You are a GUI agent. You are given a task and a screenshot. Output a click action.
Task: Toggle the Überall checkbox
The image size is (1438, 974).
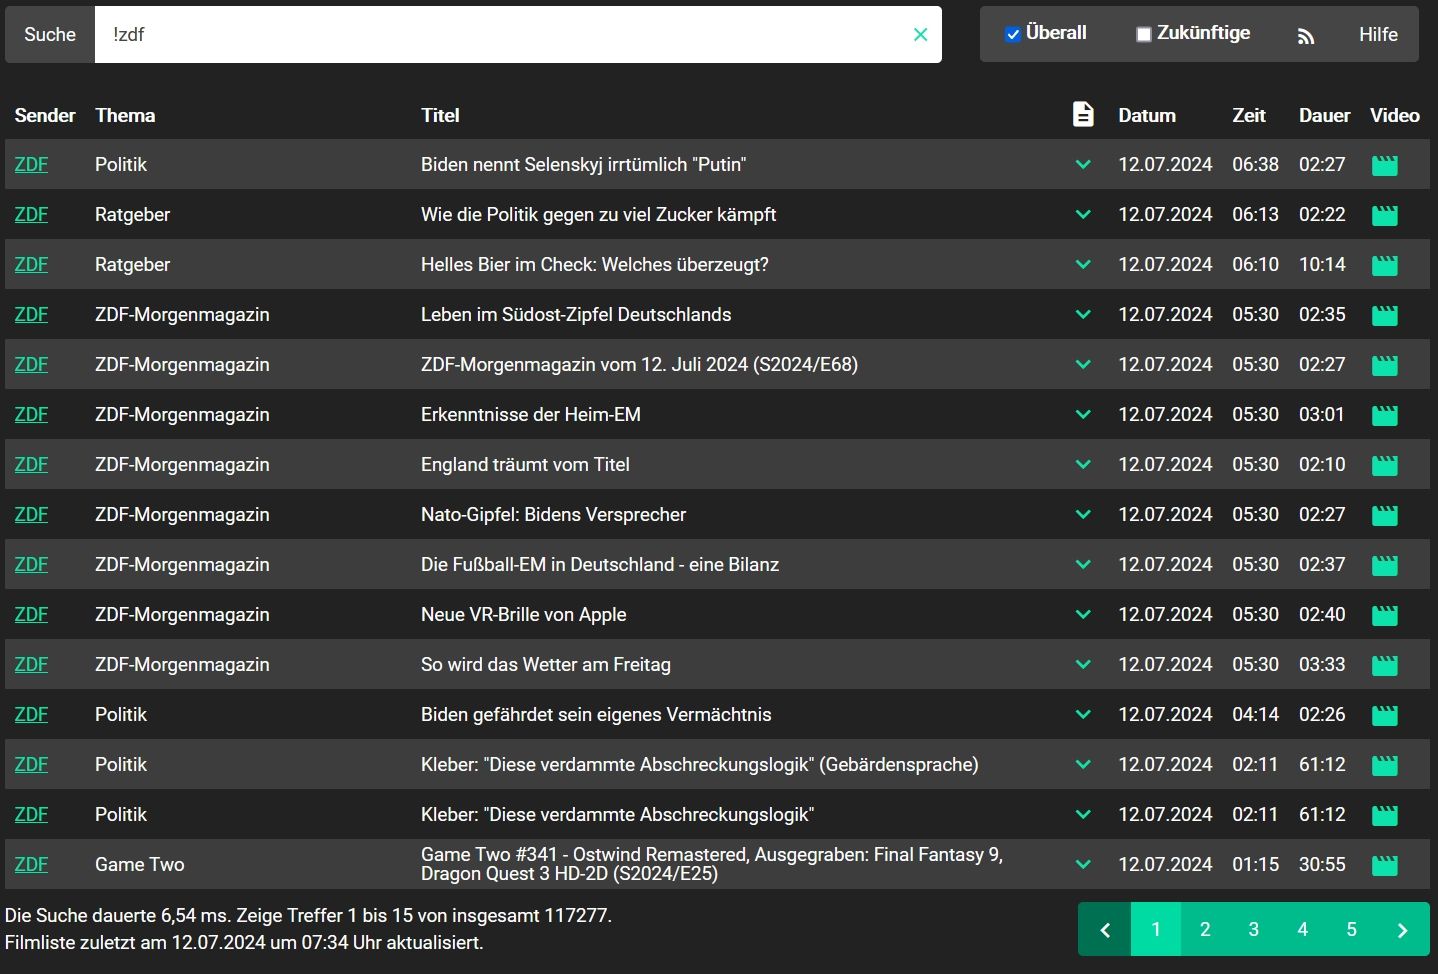tap(1012, 34)
